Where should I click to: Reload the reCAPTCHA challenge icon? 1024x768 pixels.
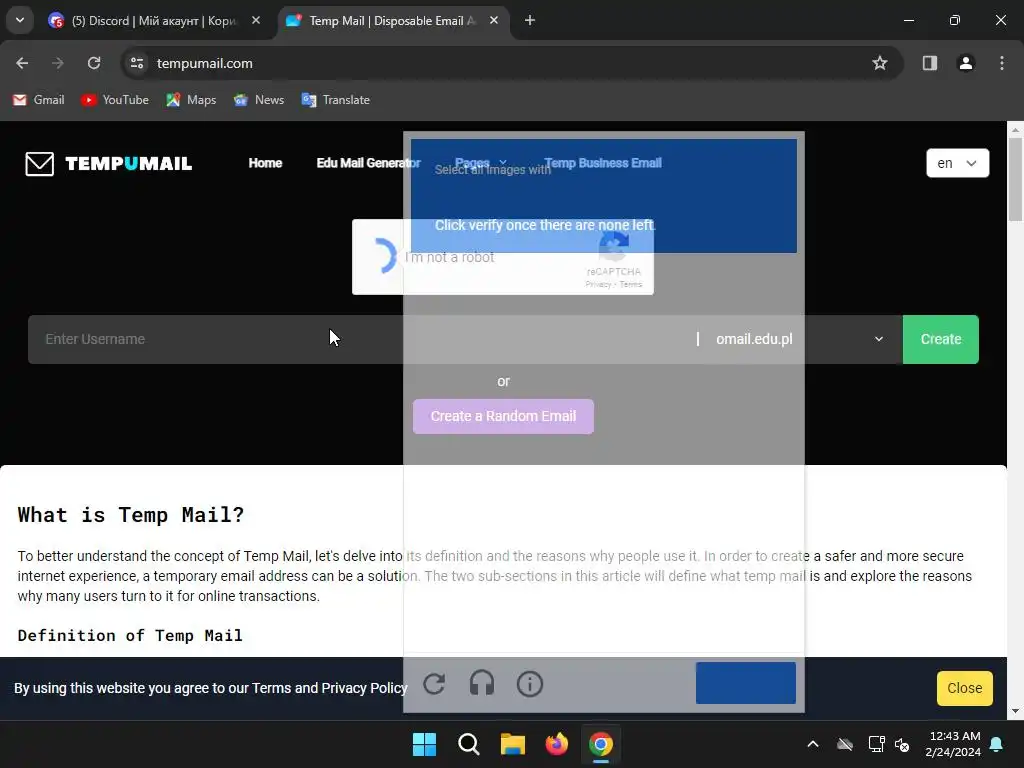tap(434, 684)
